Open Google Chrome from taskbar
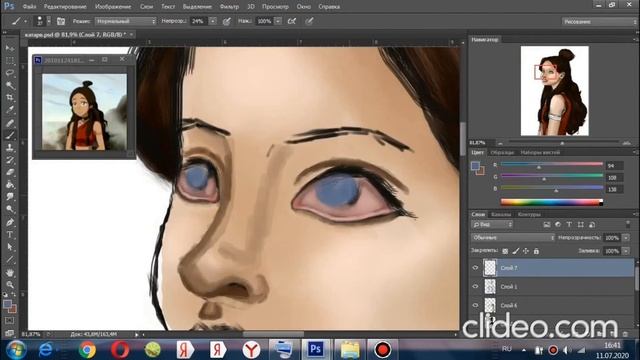The width and height of the screenshot is (640, 360). coord(87,350)
